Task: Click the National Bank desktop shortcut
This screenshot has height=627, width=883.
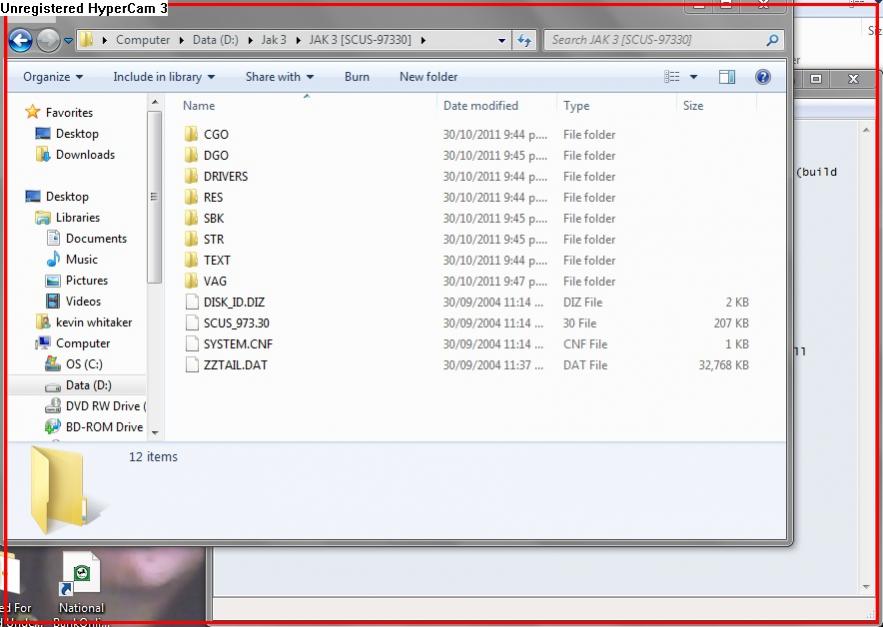Action: tap(82, 589)
